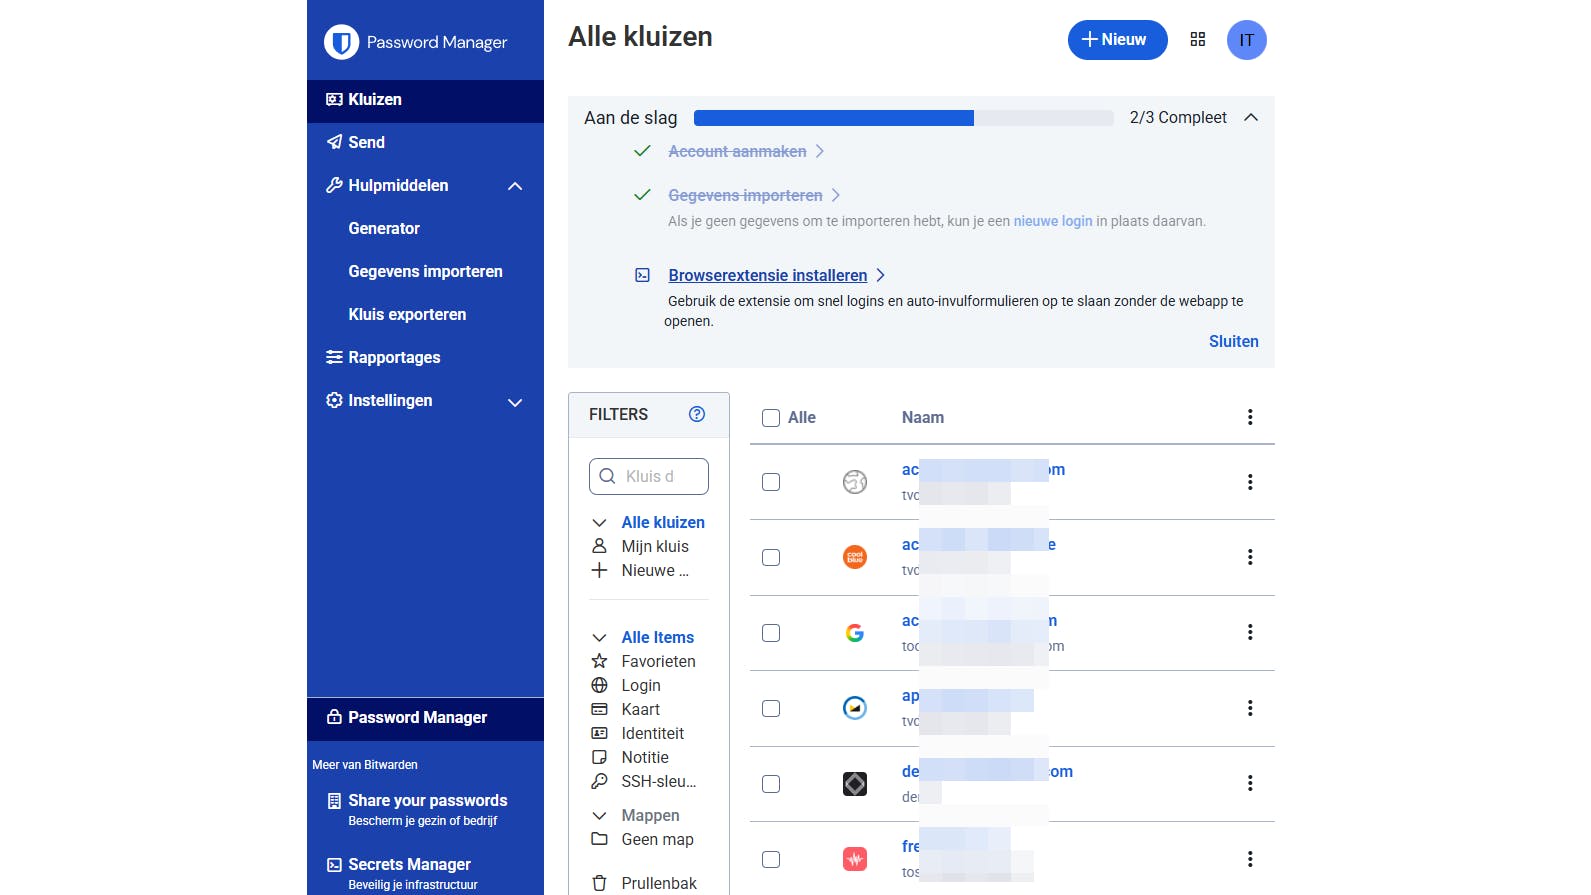The image size is (1591, 895).
Task: Select Password Manager in product switcher
Action: [425, 719]
